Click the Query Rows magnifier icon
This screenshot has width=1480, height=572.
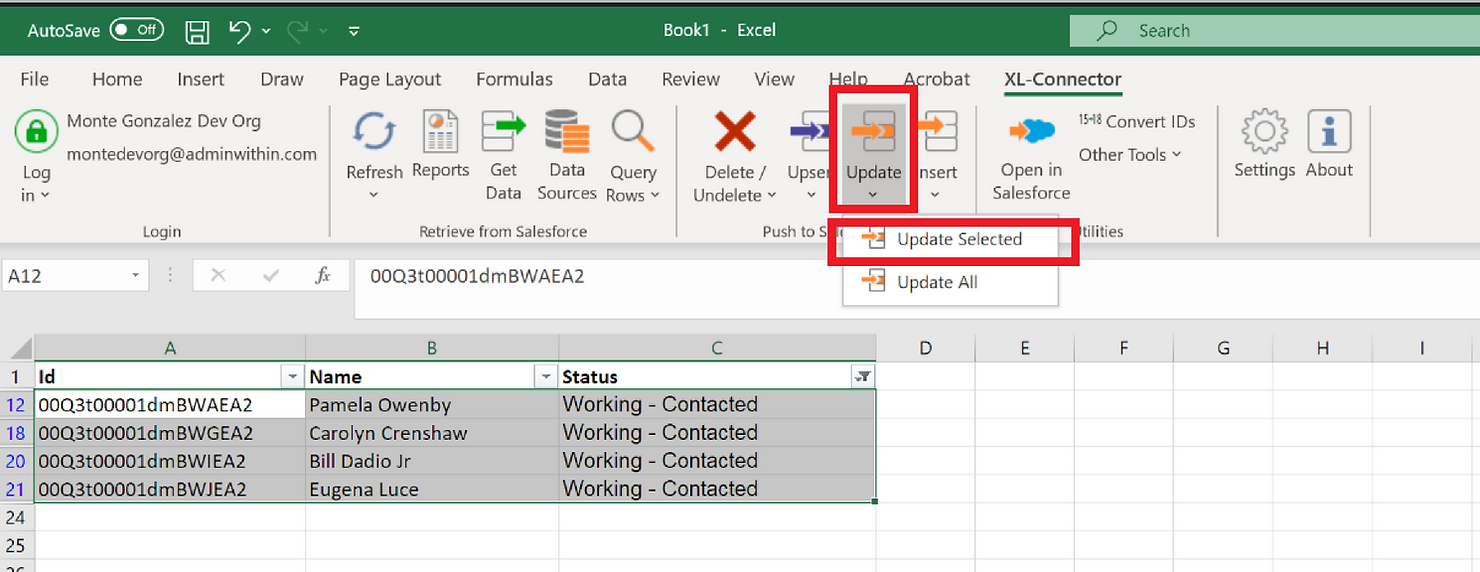pyautogui.click(x=633, y=132)
